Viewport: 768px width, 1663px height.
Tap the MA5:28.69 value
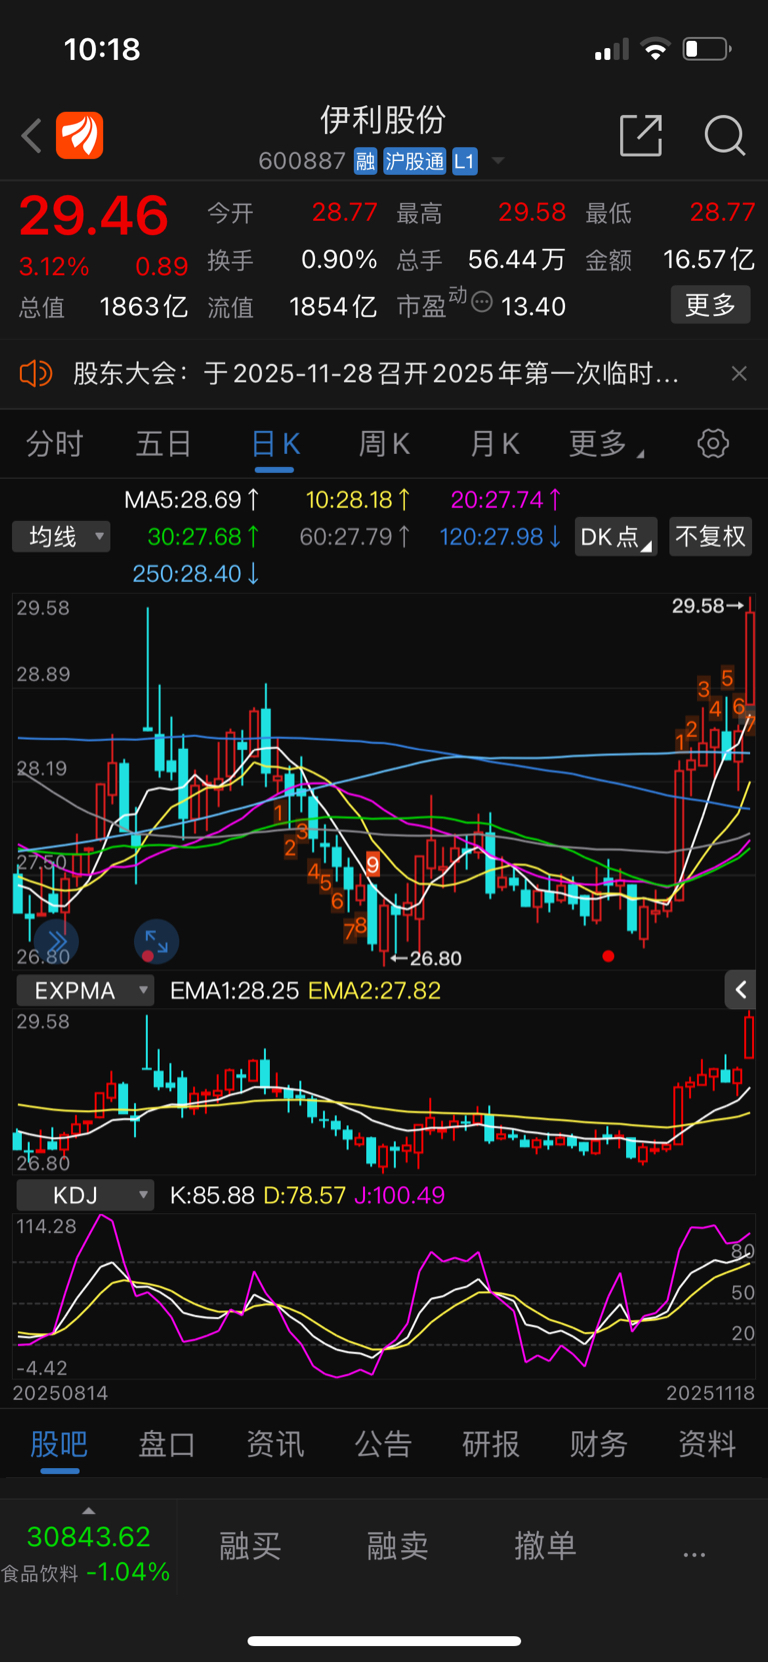pyautogui.click(x=192, y=499)
